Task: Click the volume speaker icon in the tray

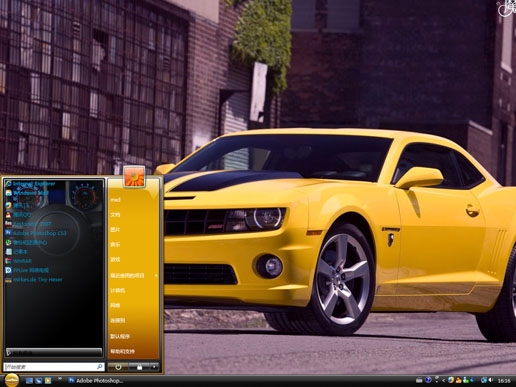Action: click(x=491, y=380)
